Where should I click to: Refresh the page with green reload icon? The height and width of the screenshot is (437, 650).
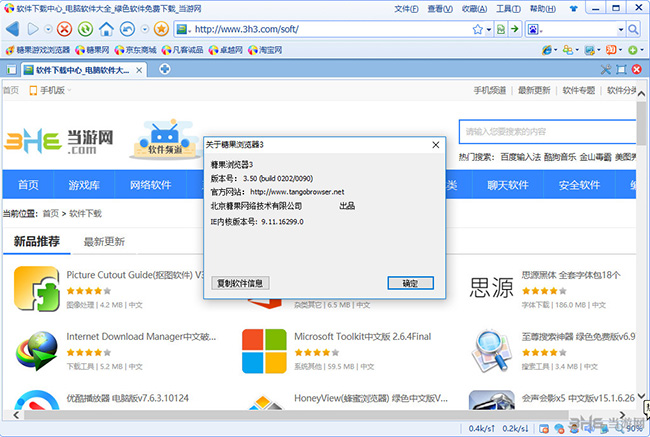[x=85, y=29]
